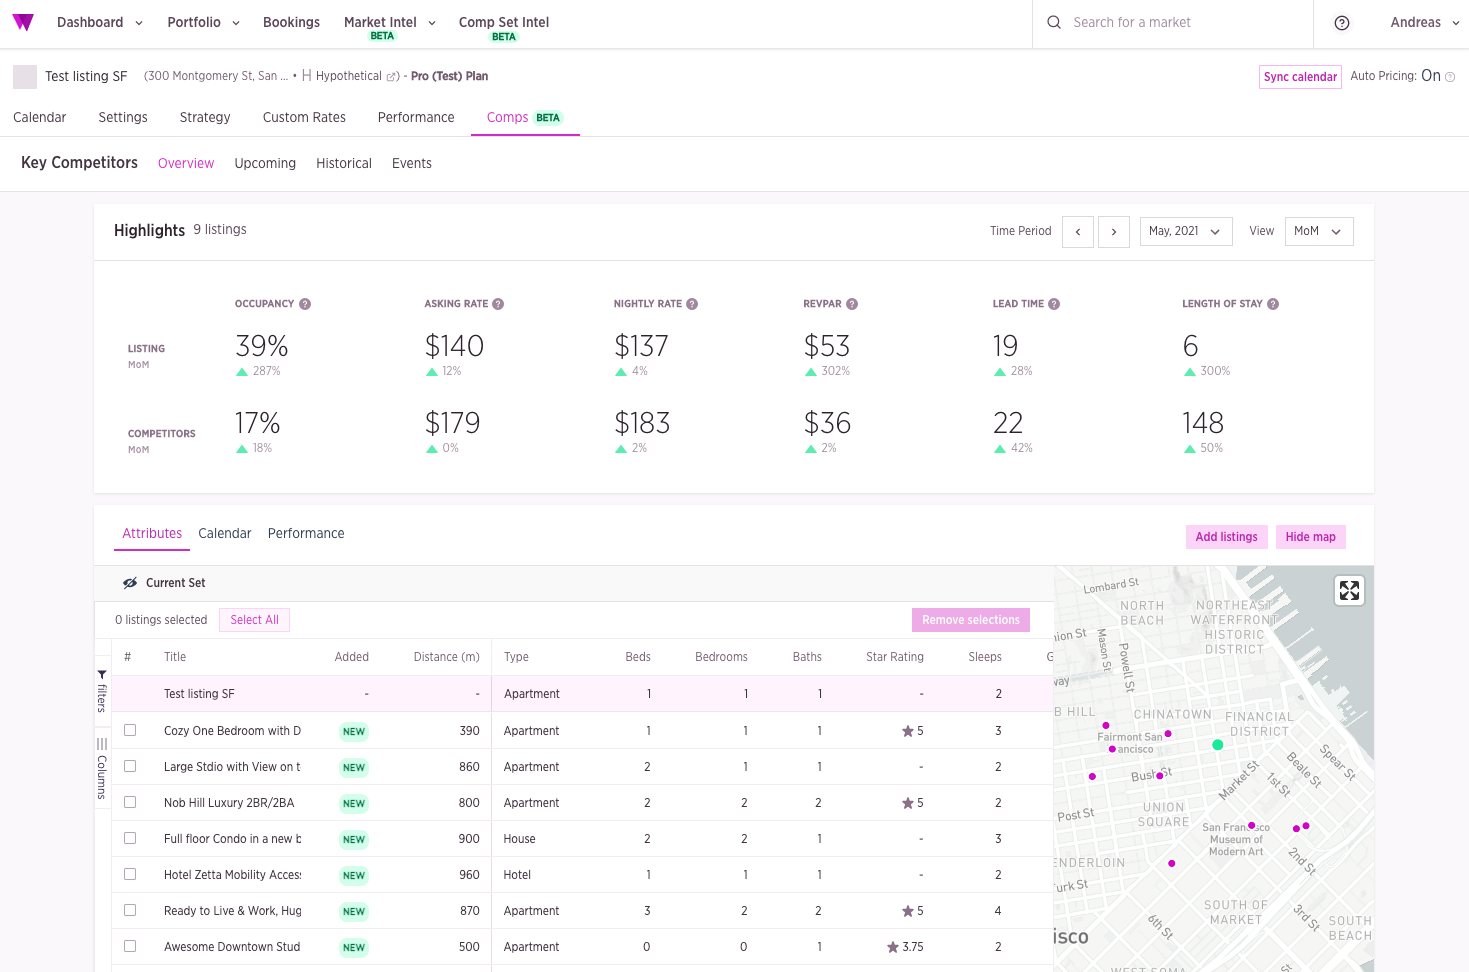Expand the map to fullscreen
Image resolution: width=1469 pixels, height=972 pixels.
[1350, 591]
